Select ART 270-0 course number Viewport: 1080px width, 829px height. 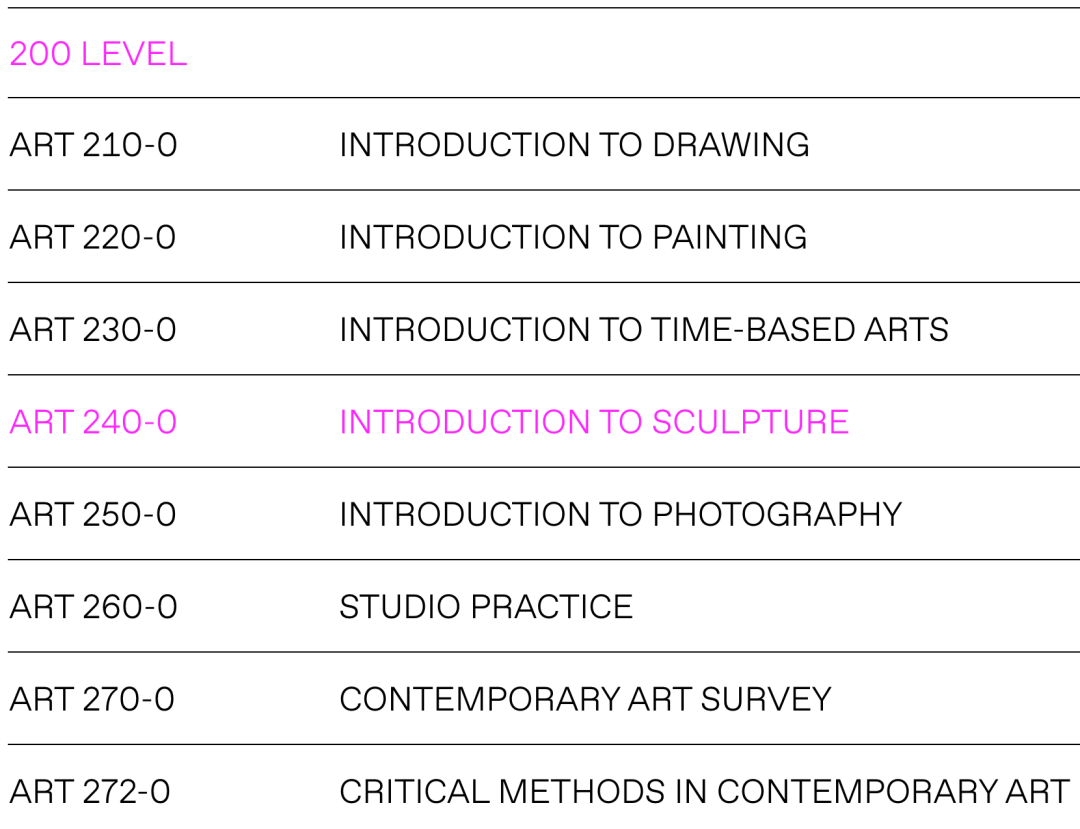[x=92, y=699]
